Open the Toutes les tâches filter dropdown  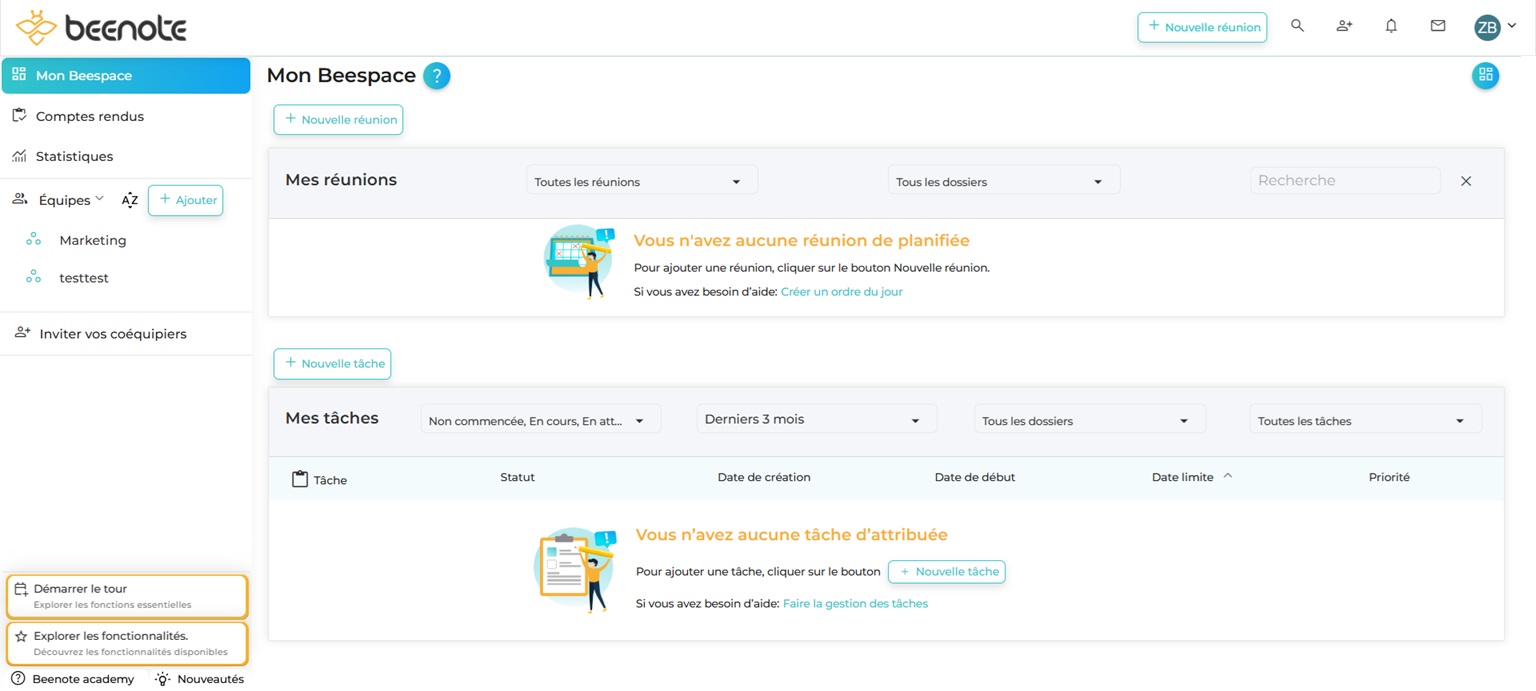[x=1365, y=421]
